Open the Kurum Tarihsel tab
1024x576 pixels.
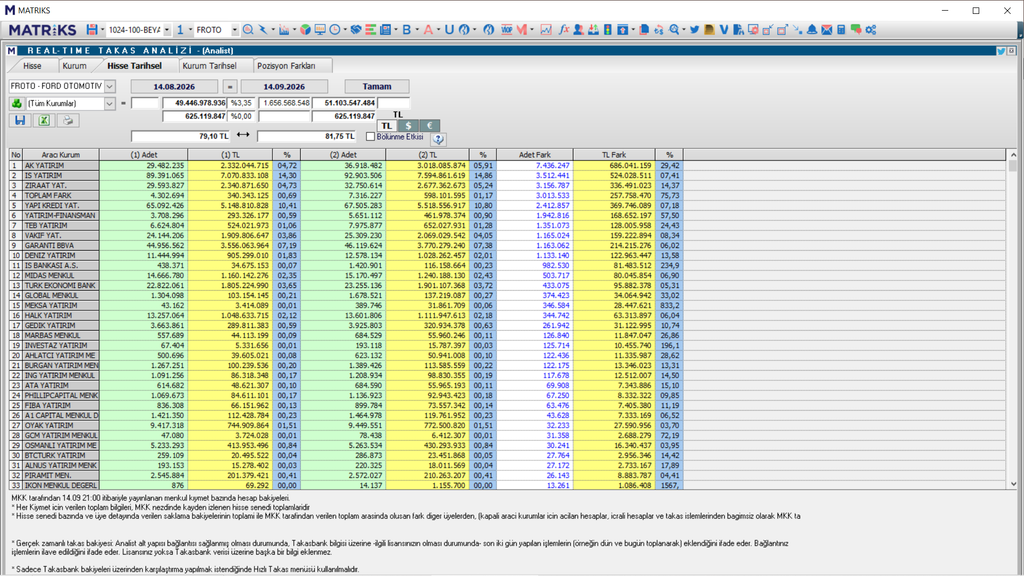pos(209,66)
